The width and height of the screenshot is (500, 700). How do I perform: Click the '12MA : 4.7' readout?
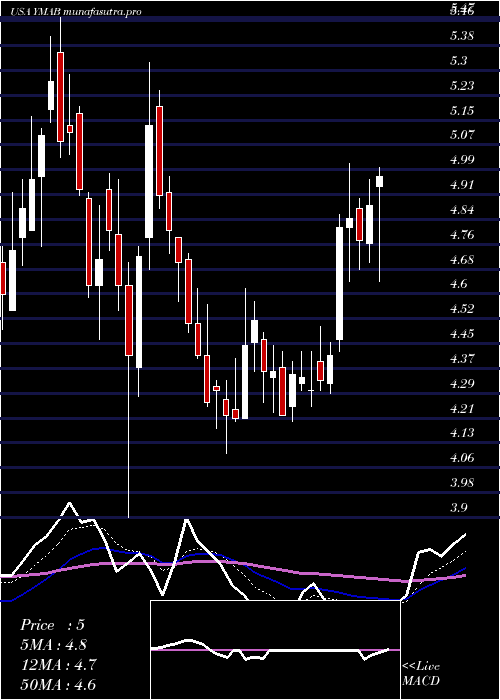58,665
